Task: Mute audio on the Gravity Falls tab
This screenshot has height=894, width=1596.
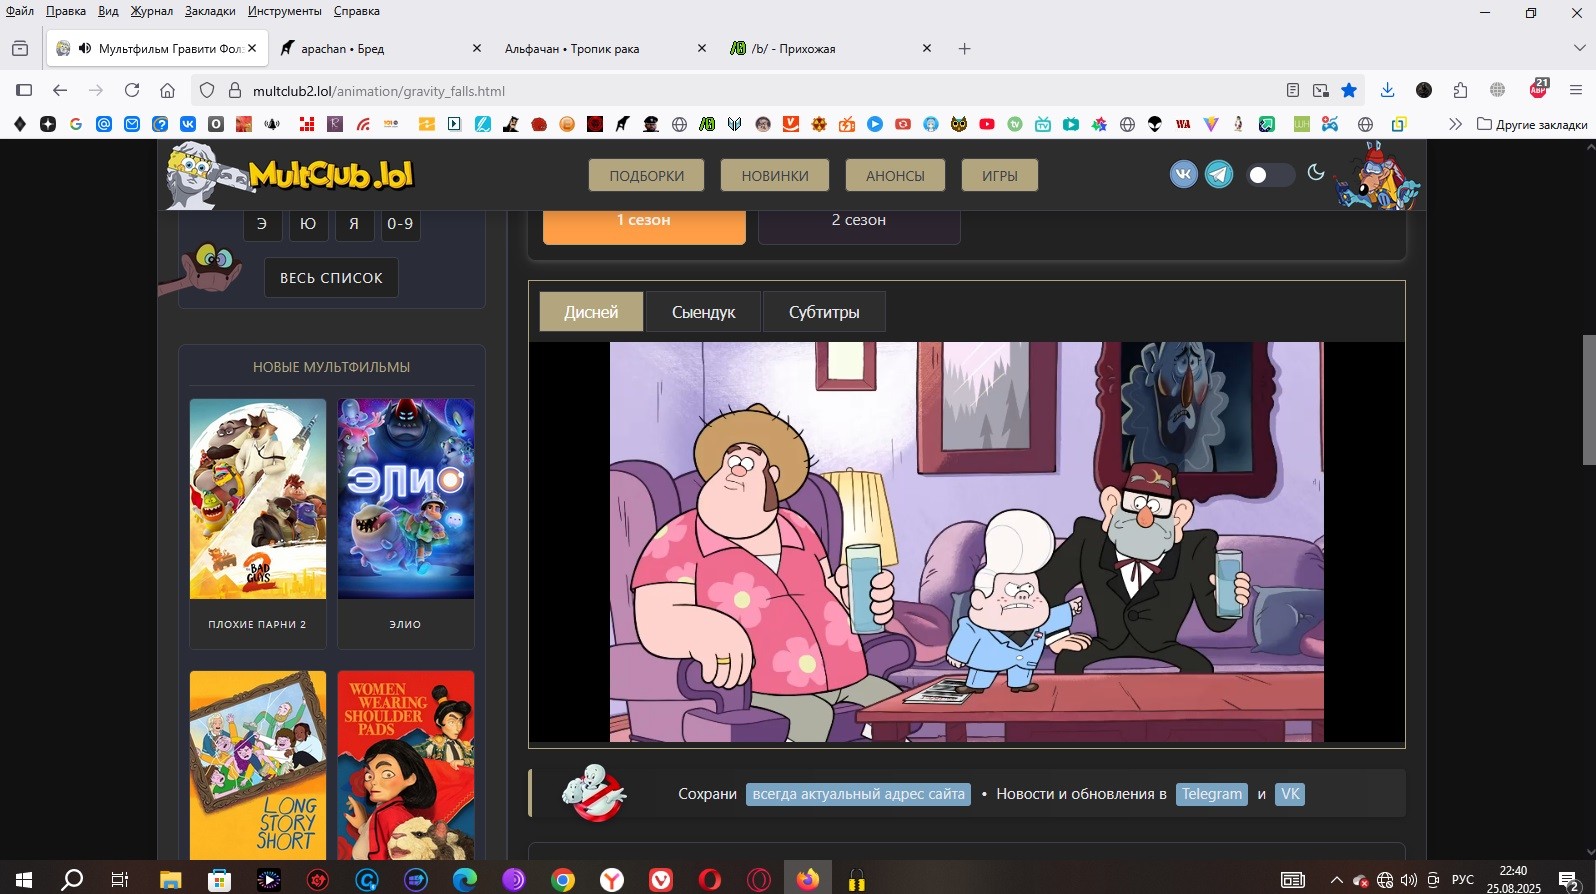Action: click(x=85, y=48)
